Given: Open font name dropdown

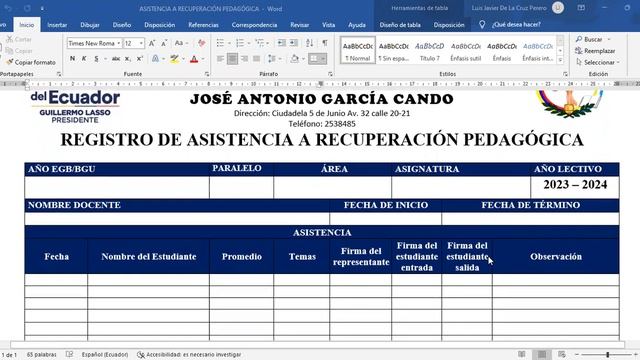Looking at the screenshot, I should [x=118, y=43].
